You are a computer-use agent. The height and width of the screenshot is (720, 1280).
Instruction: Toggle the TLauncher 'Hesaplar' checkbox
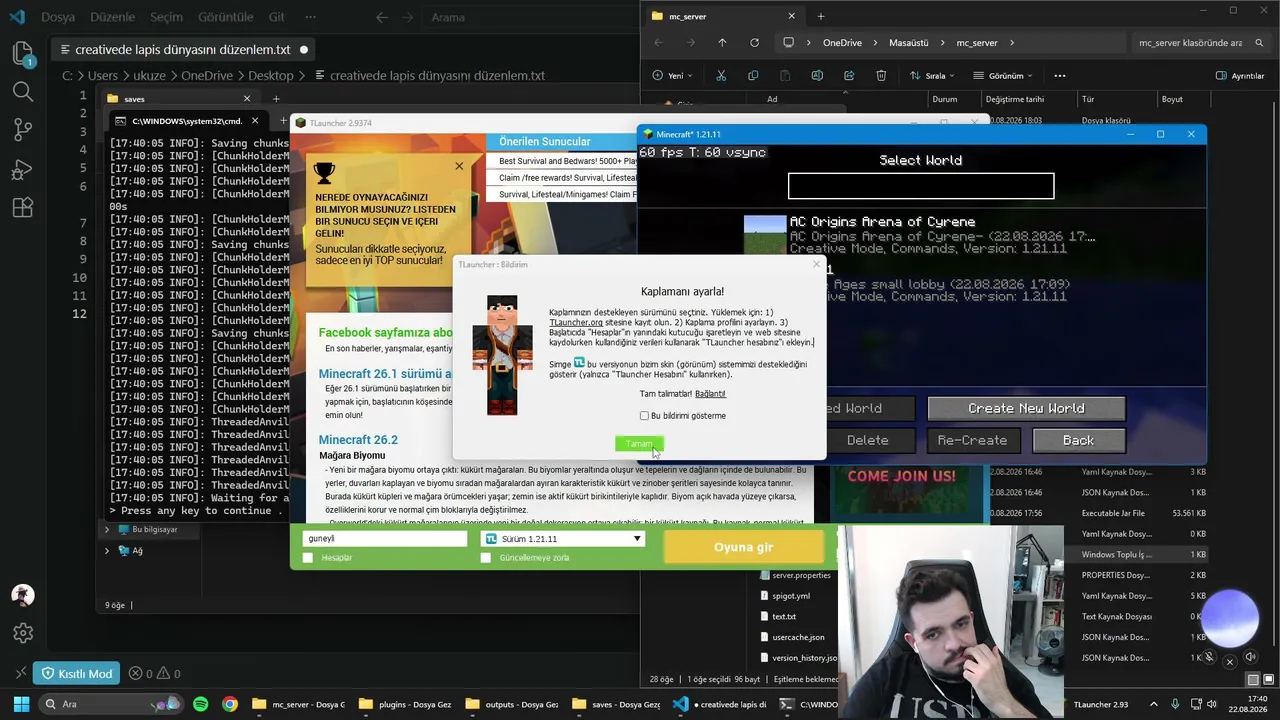point(308,558)
